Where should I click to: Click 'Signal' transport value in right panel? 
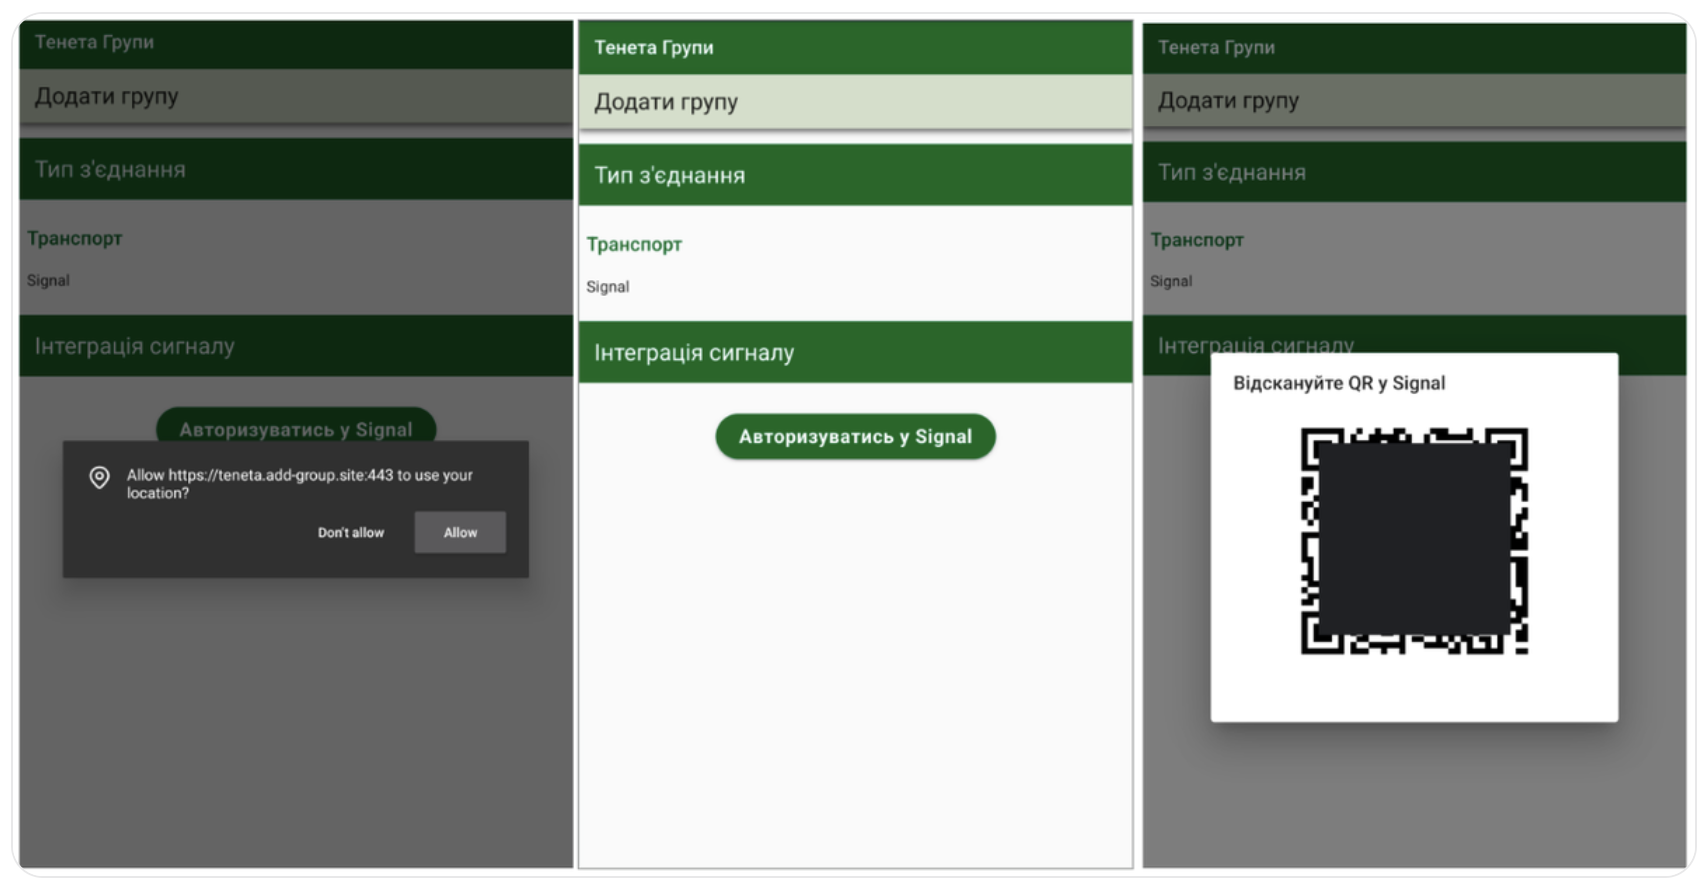coord(1171,282)
